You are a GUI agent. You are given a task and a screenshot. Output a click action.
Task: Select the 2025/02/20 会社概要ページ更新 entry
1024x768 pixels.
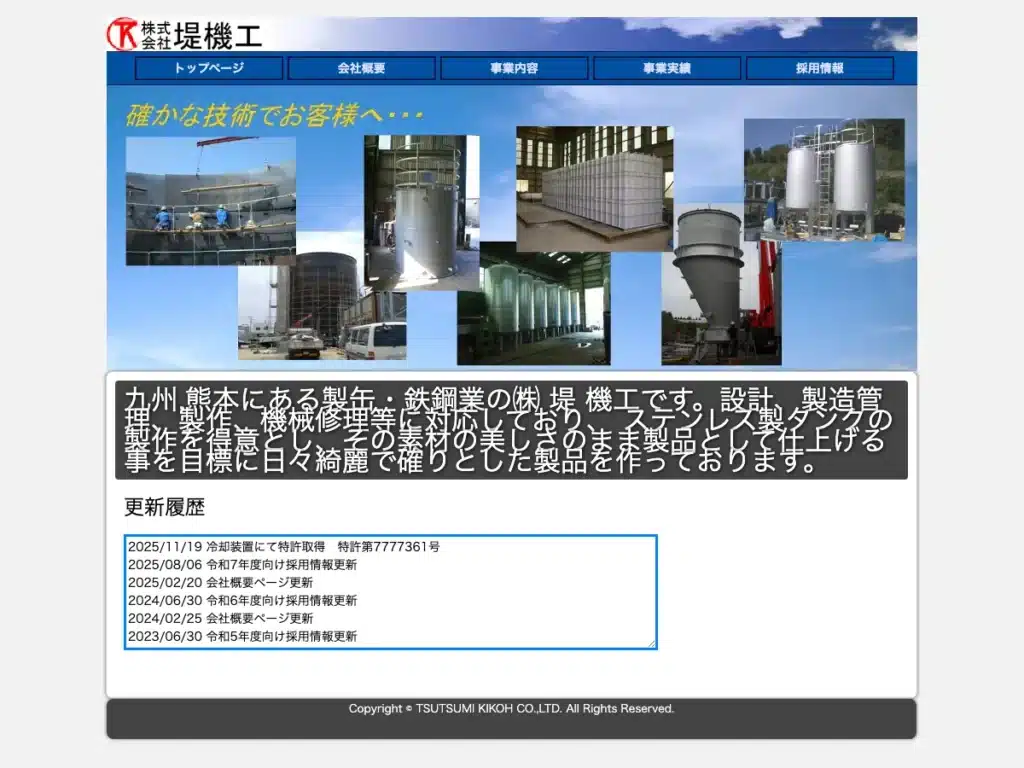pos(220,583)
